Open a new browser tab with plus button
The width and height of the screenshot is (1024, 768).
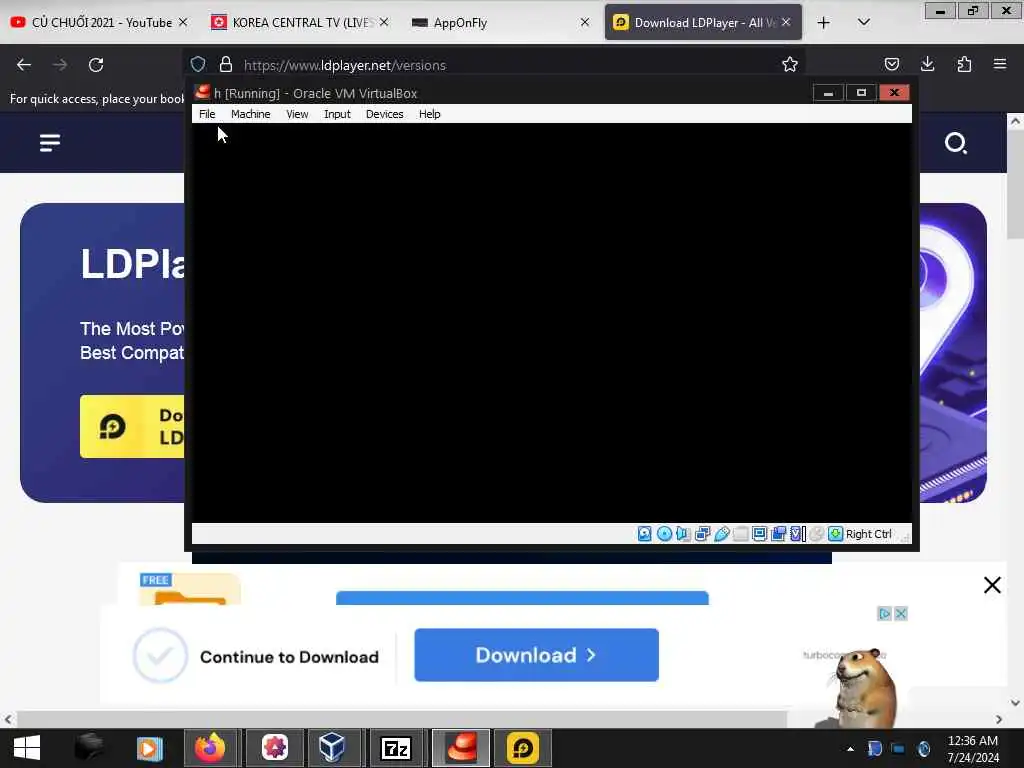(824, 23)
